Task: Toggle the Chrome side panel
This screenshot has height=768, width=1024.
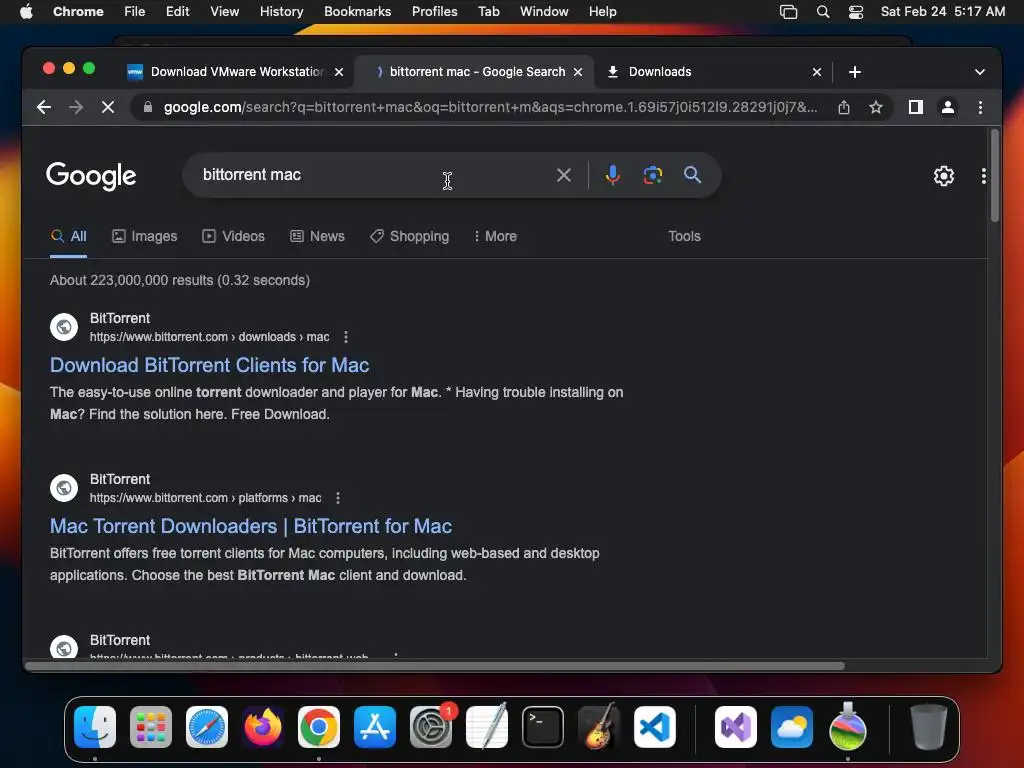Action: pos(916,107)
